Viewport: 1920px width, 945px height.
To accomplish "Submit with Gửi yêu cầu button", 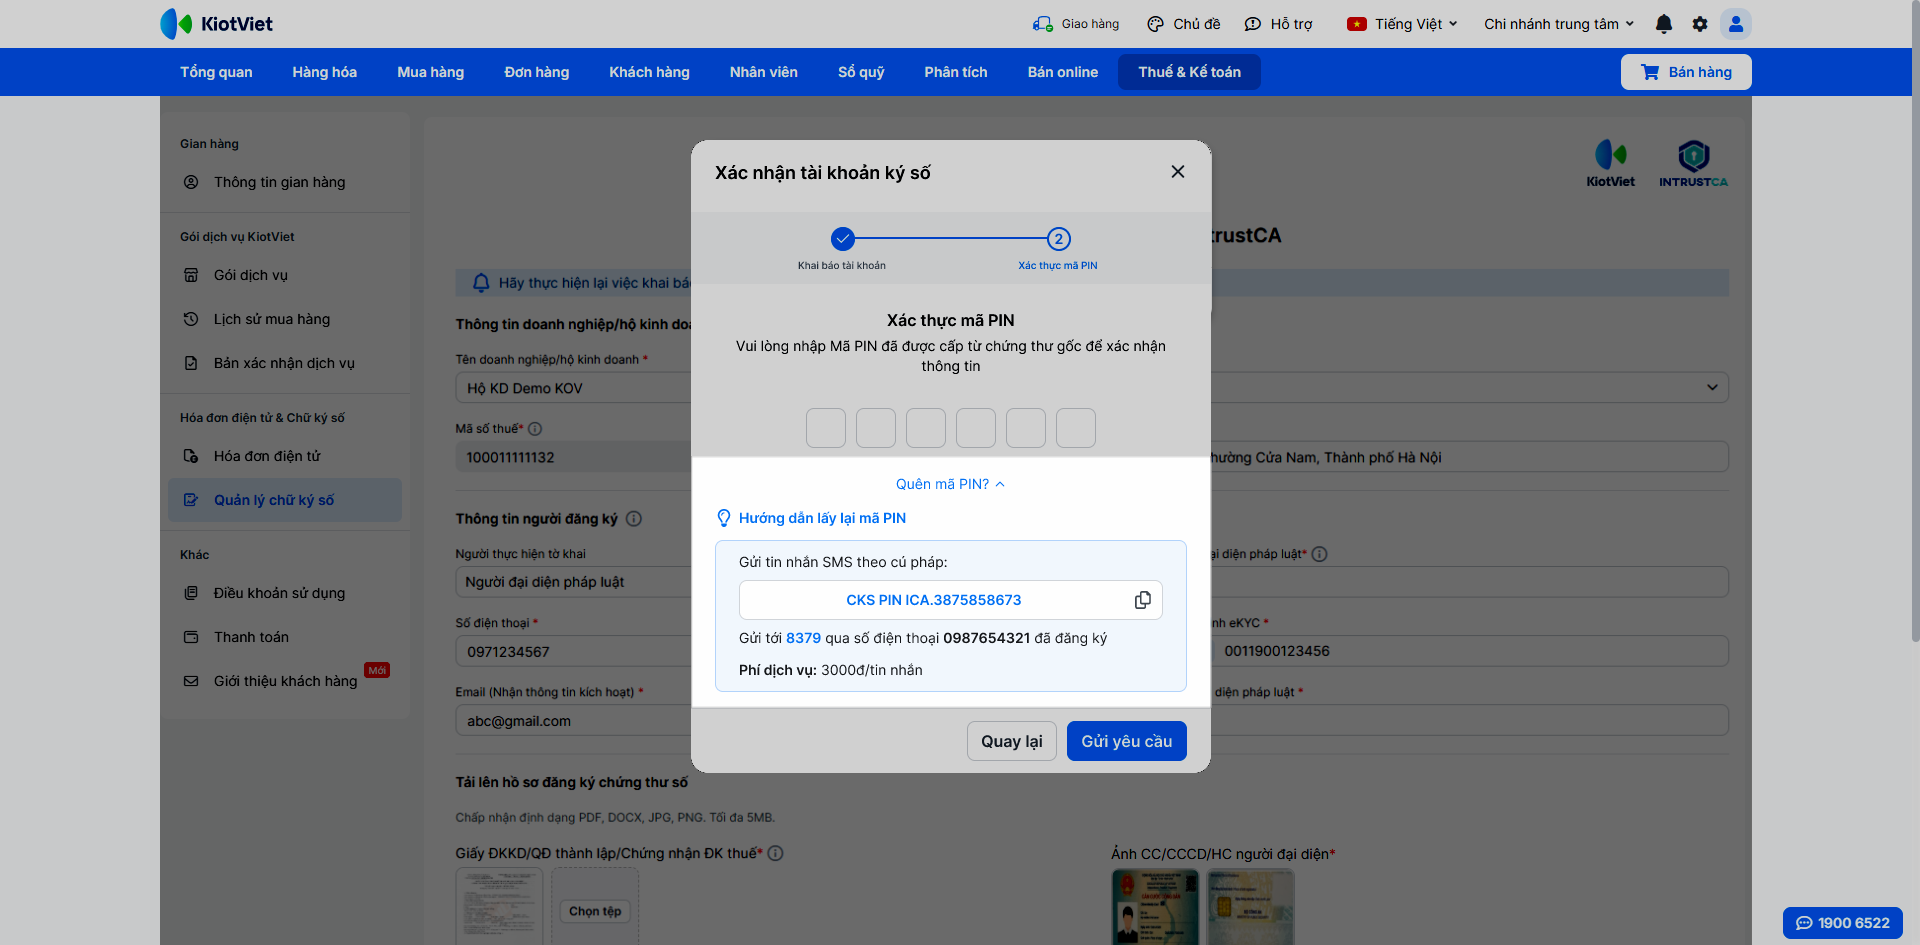I will pyautogui.click(x=1127, y=741).
